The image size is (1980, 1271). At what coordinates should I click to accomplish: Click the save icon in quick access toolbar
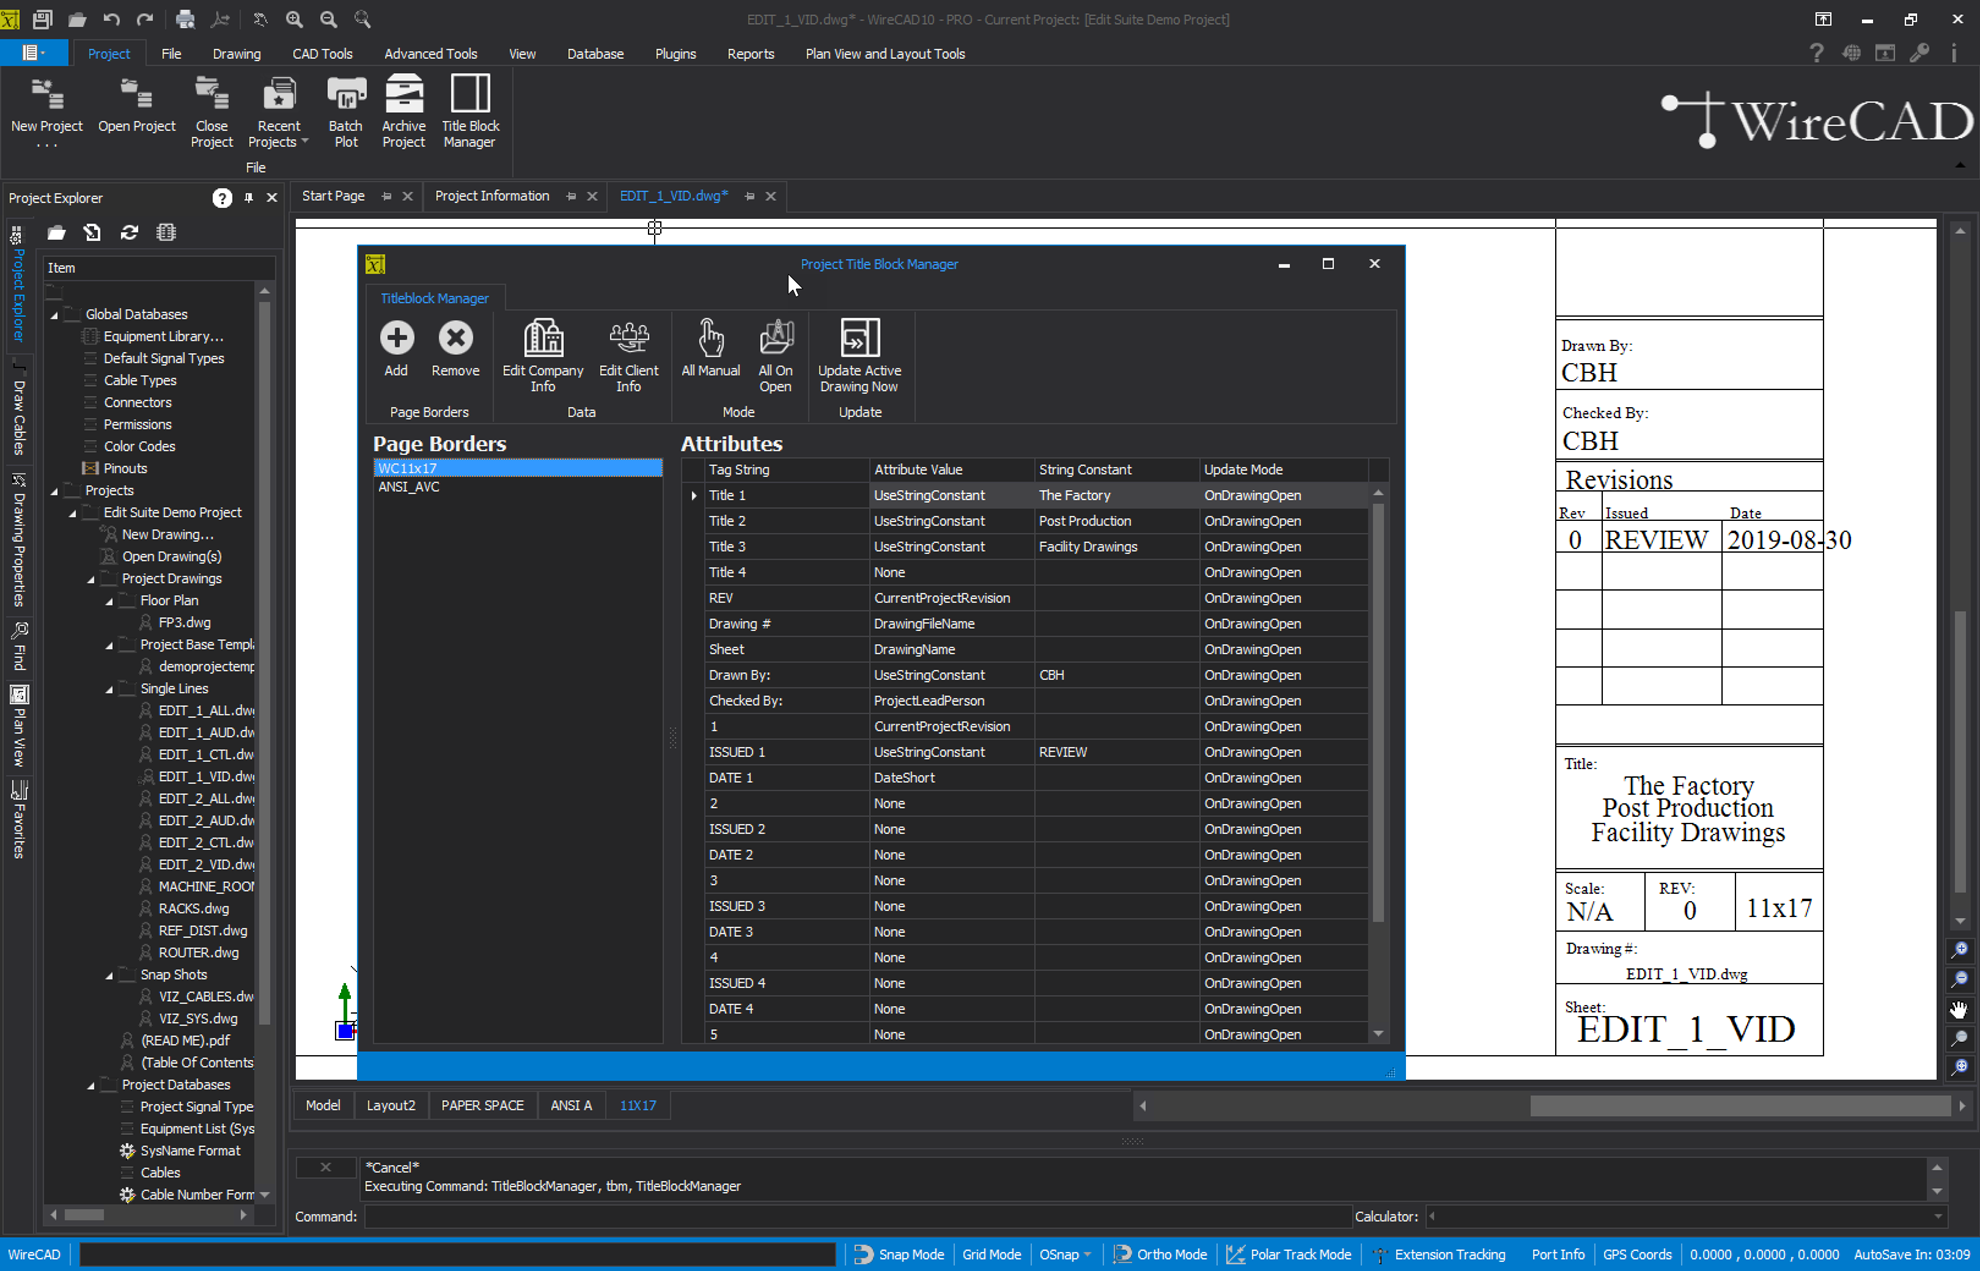(x=42, y=19)
